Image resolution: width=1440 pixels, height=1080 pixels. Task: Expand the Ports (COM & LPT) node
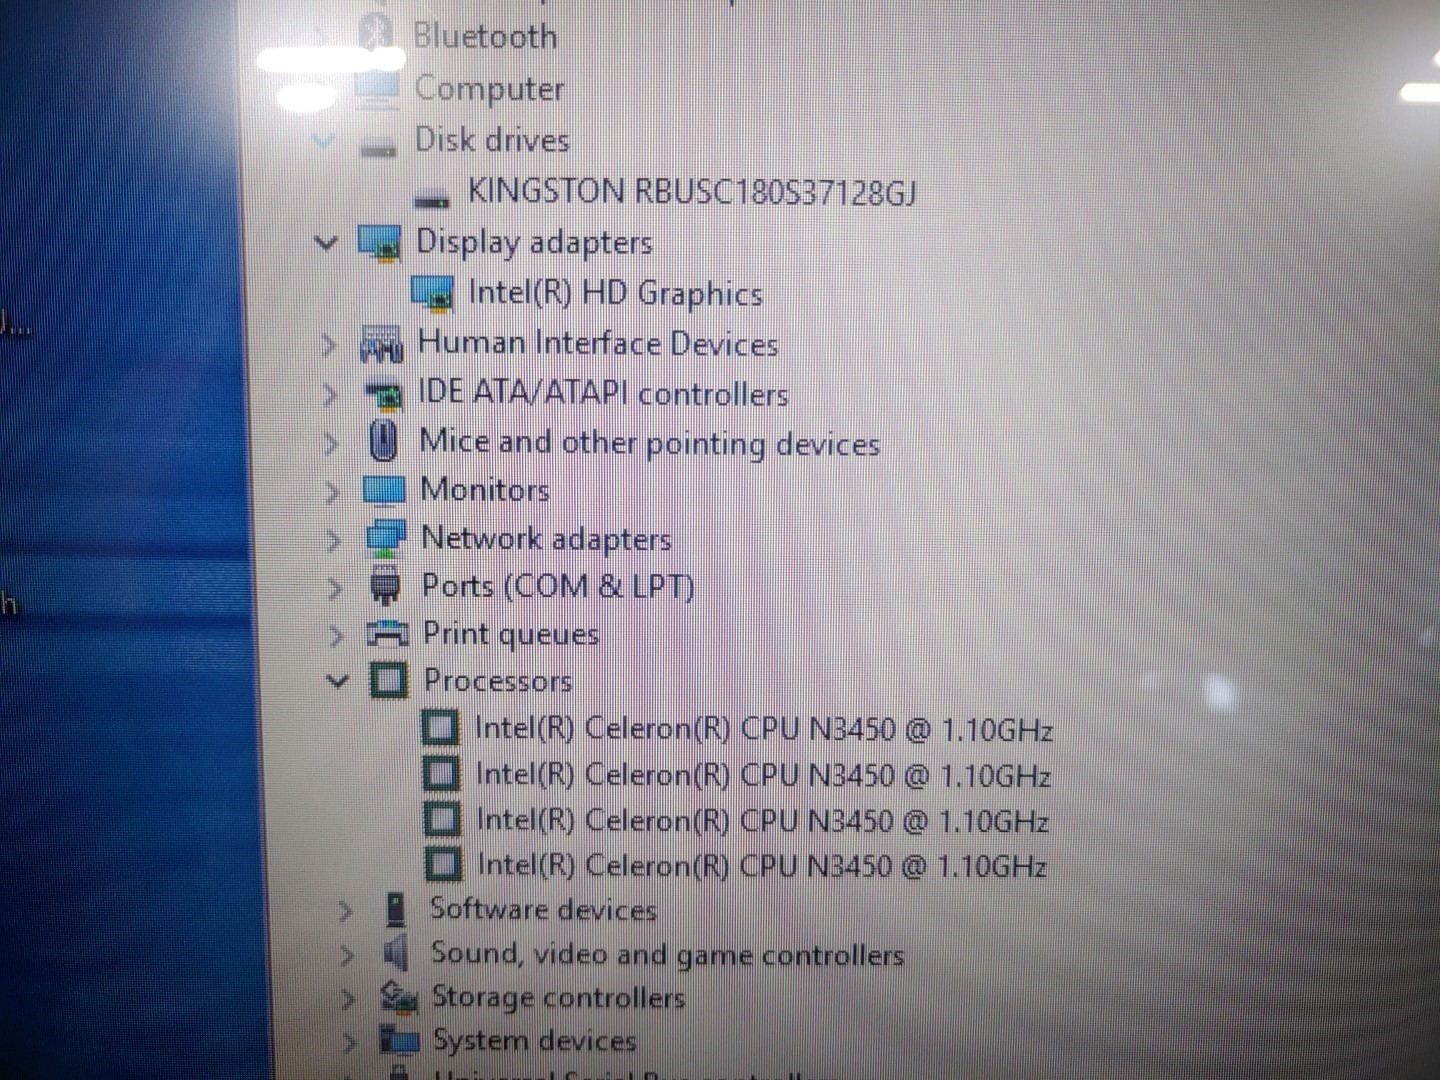point(336,588)
